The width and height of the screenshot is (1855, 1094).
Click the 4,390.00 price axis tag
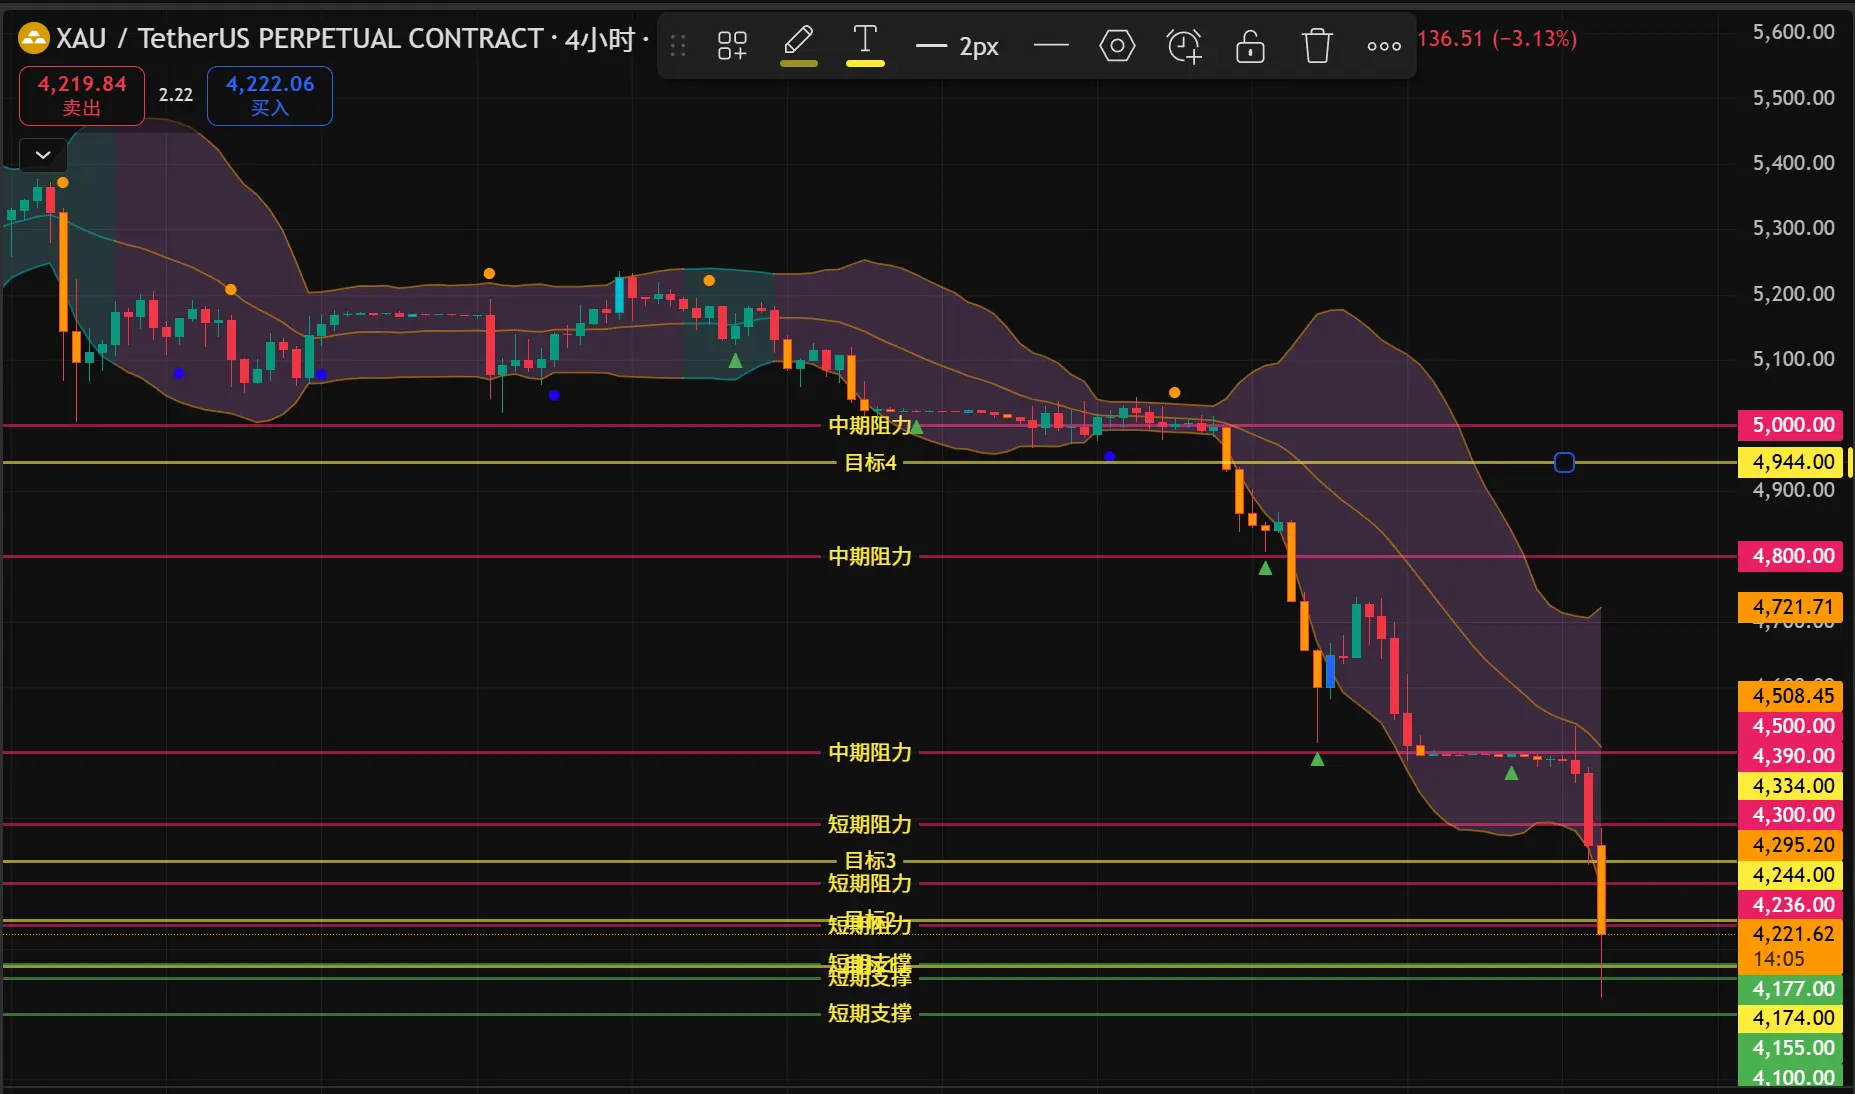coord(1790,756)
